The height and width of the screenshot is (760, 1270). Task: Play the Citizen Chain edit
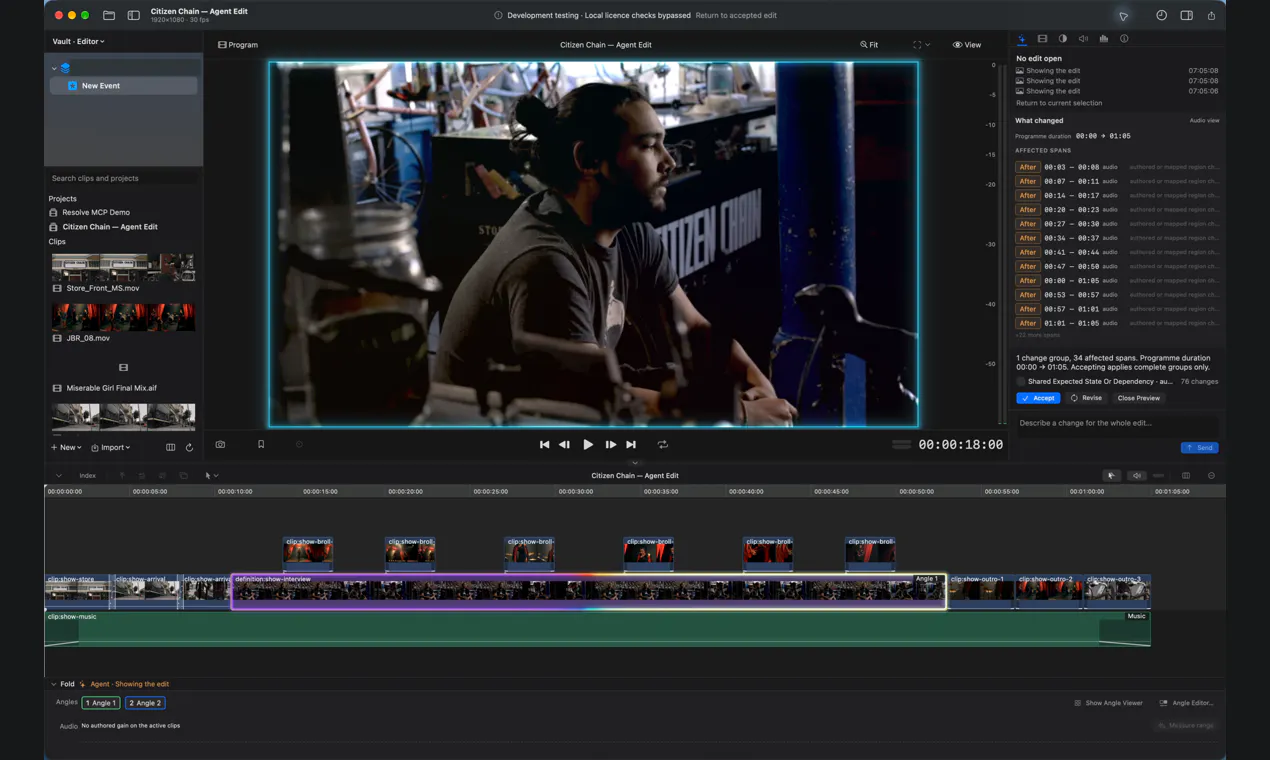point(588,445)
